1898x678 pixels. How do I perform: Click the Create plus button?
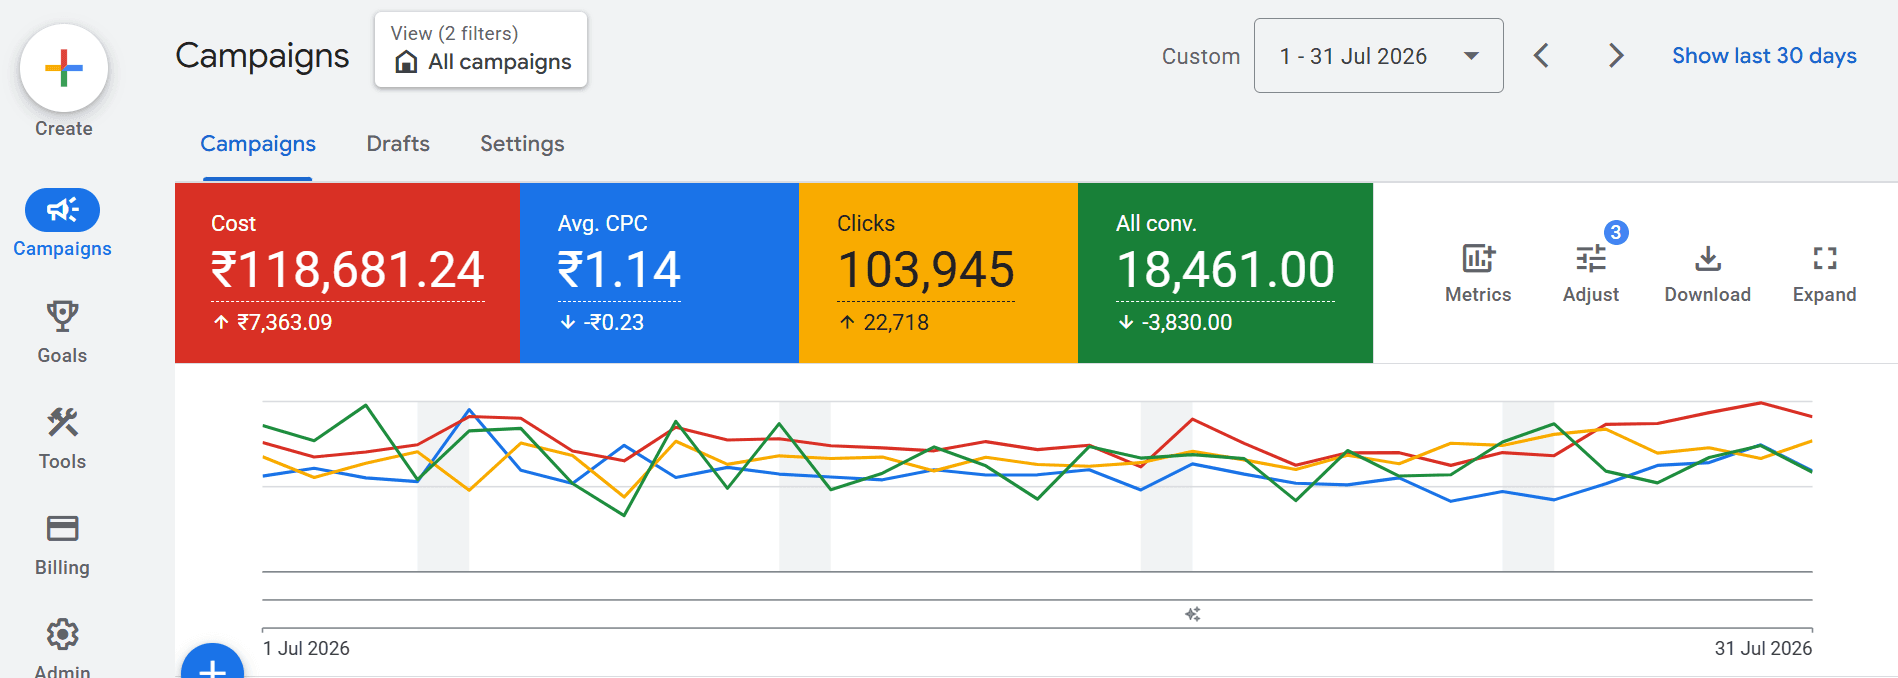pos(64,68)
